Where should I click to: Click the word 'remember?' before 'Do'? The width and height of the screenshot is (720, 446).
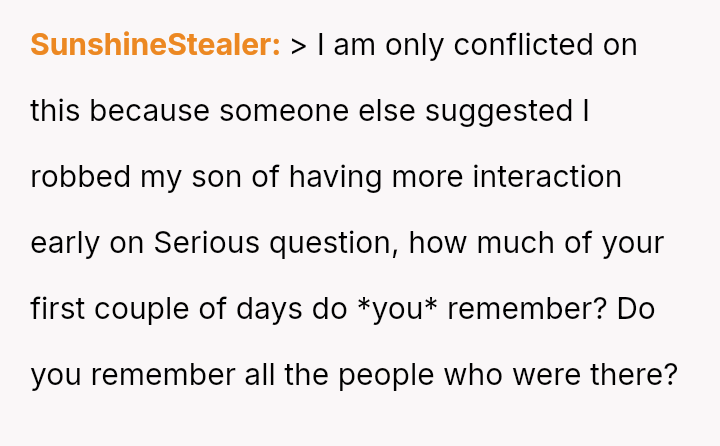tap(526, 309)
